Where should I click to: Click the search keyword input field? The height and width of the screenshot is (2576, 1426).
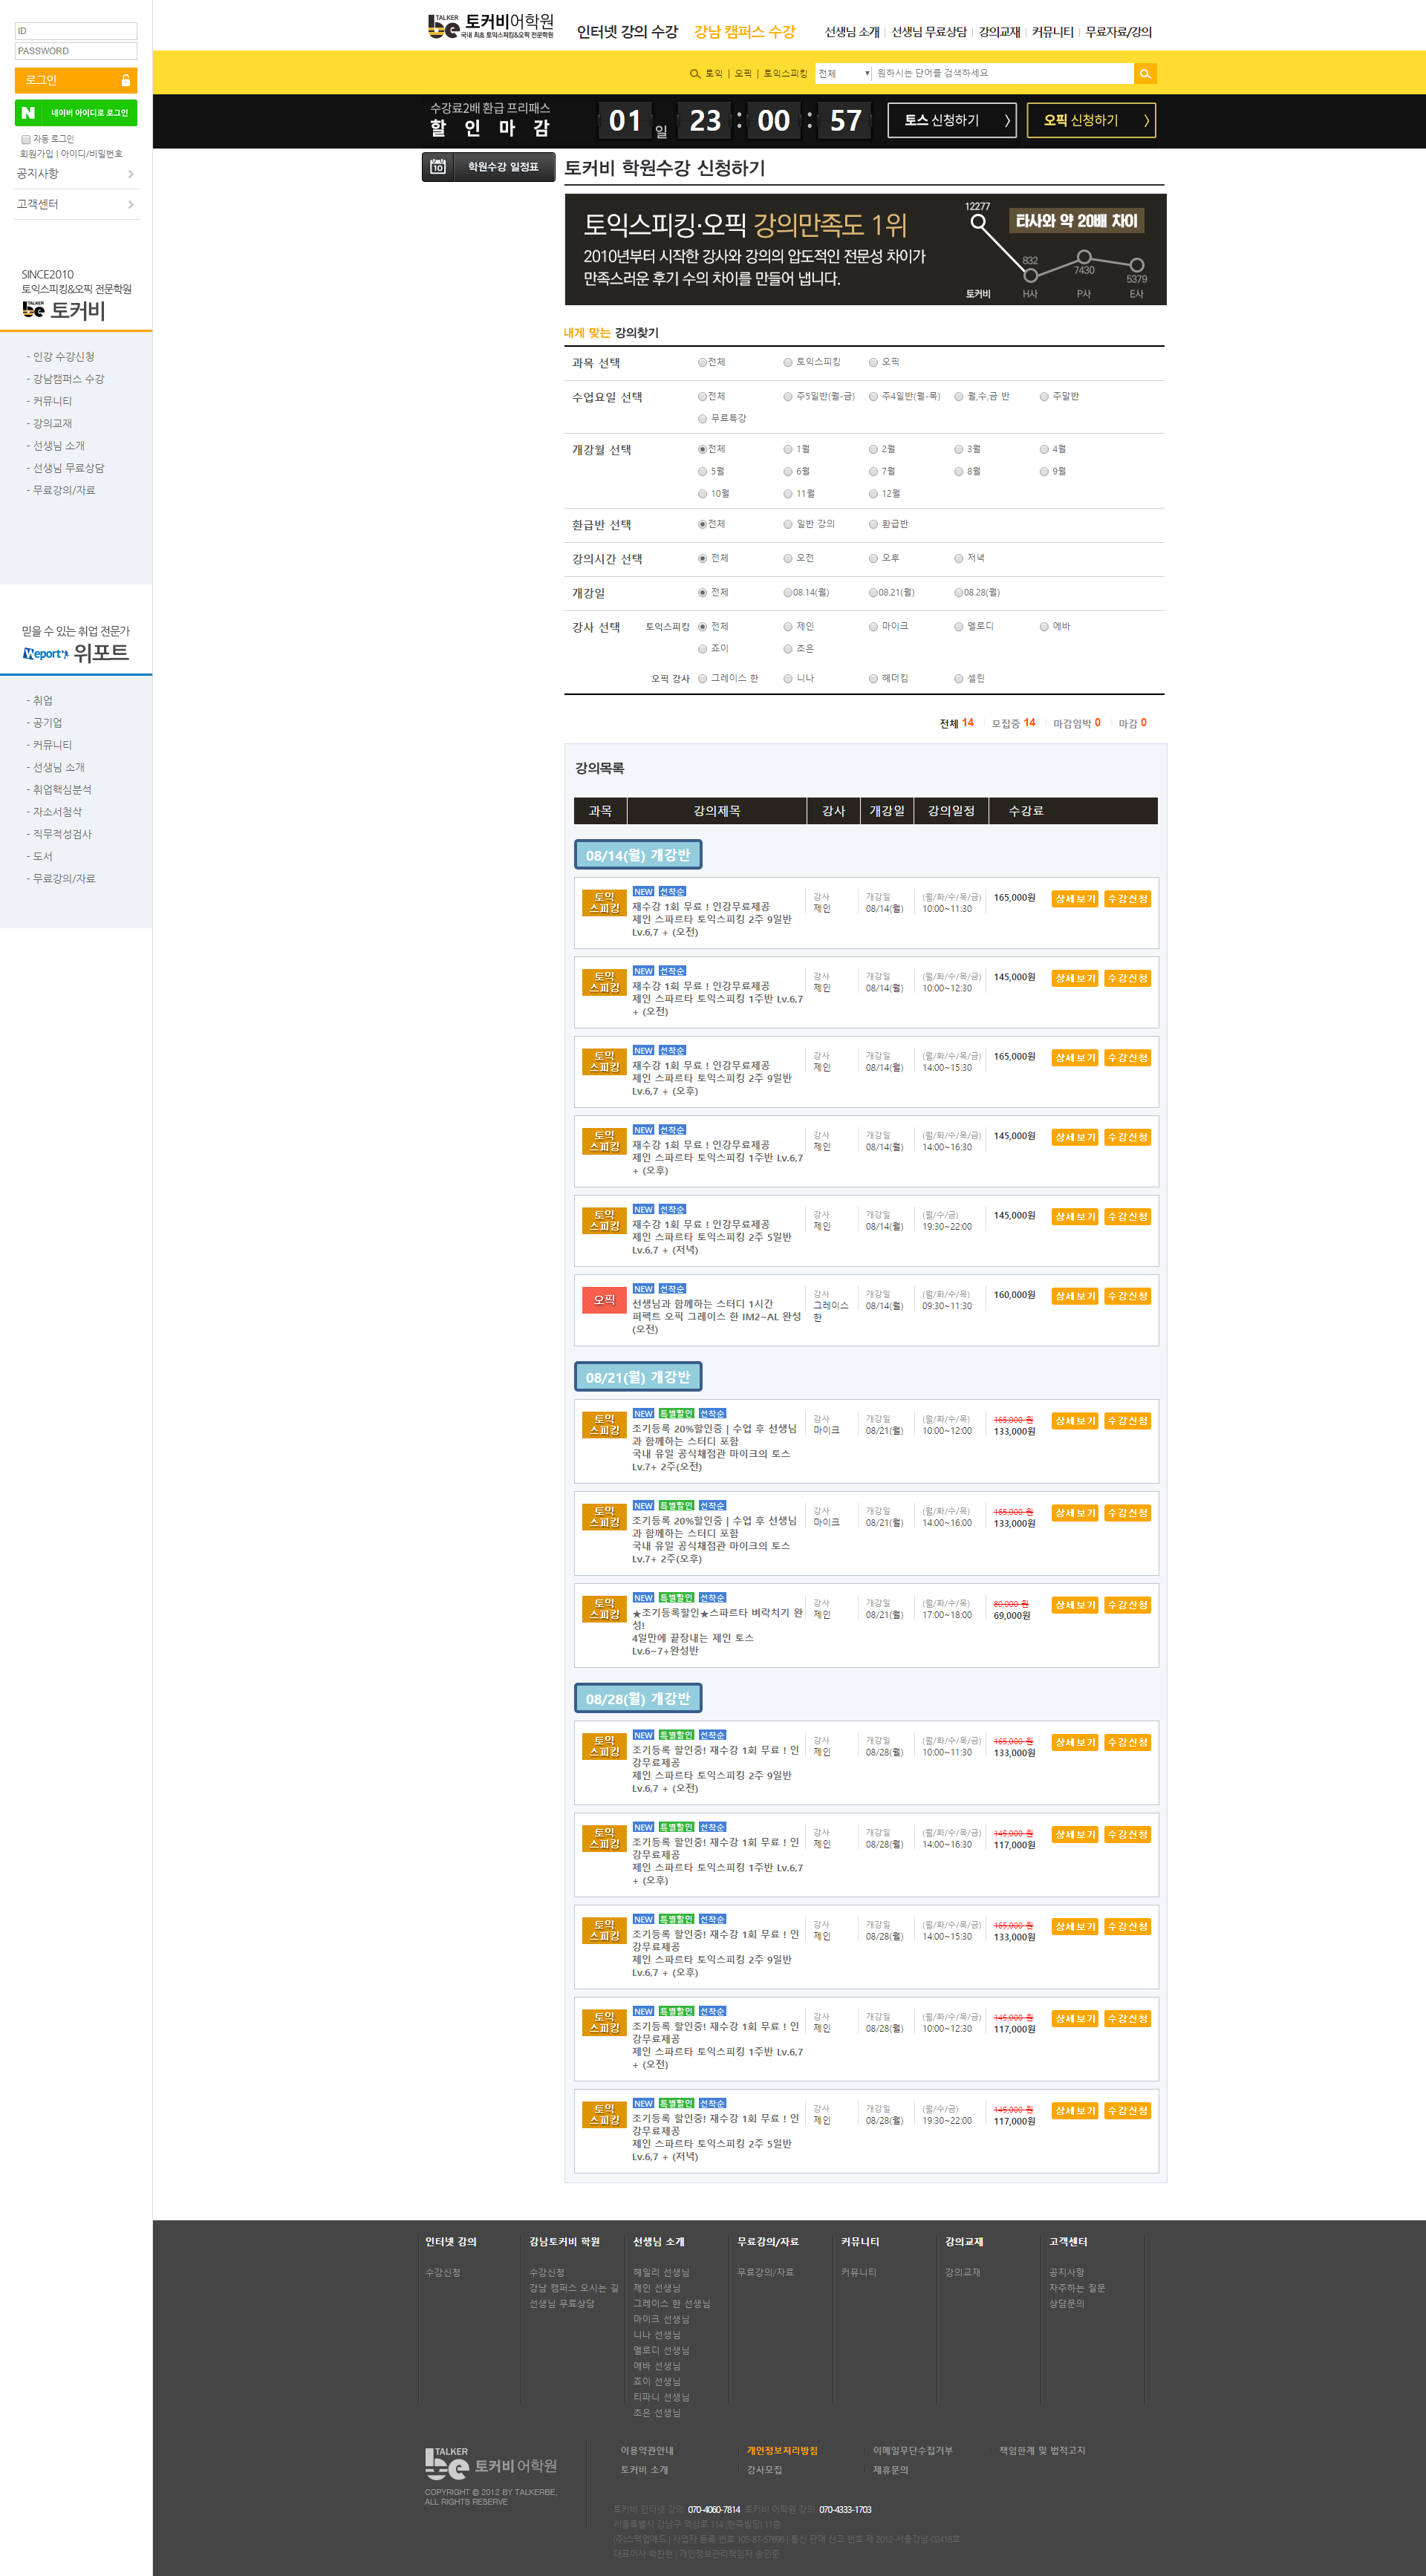point(1003,74)
